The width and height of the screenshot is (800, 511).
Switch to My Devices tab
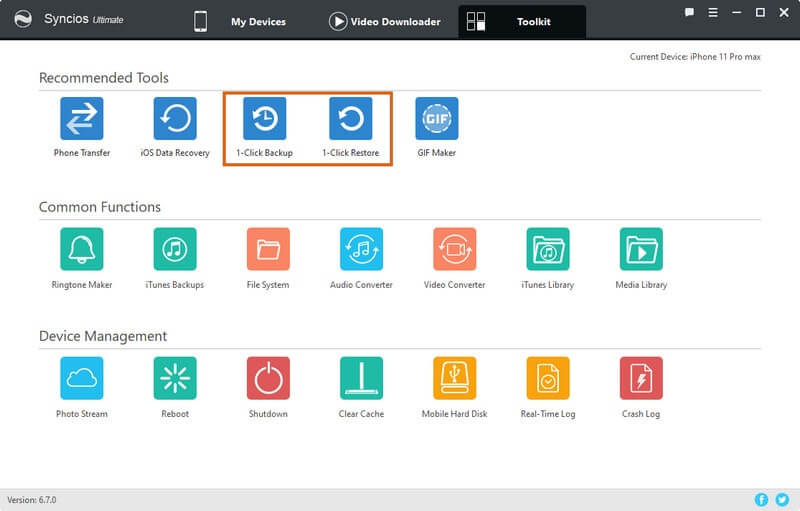point(240,21)
